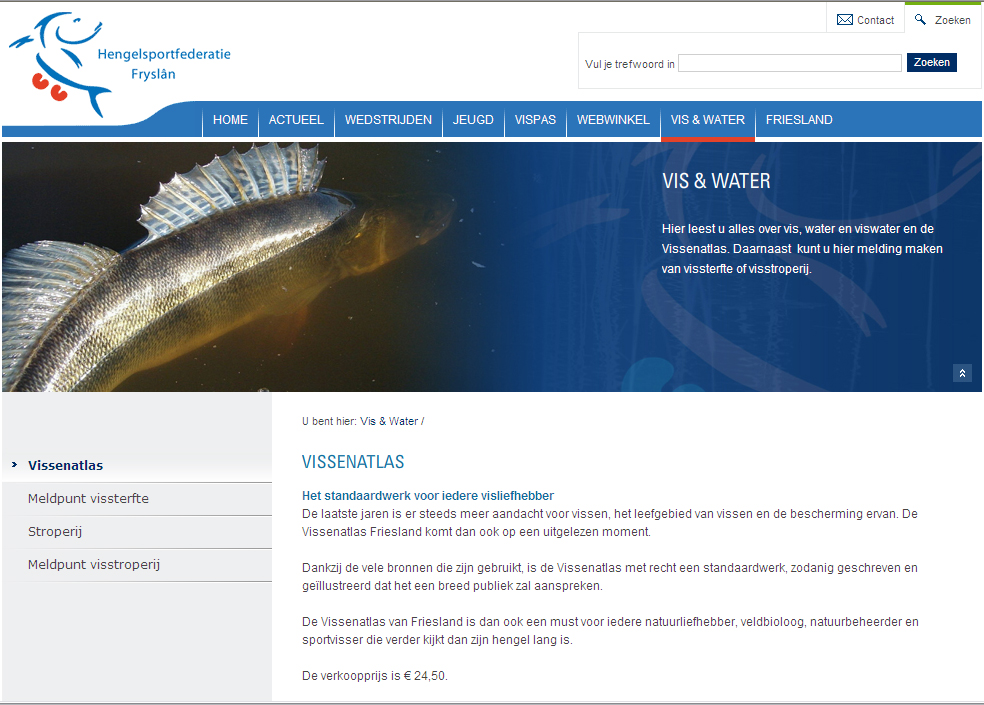Open the ACTUEEL menu item

(x=296, y=120)
